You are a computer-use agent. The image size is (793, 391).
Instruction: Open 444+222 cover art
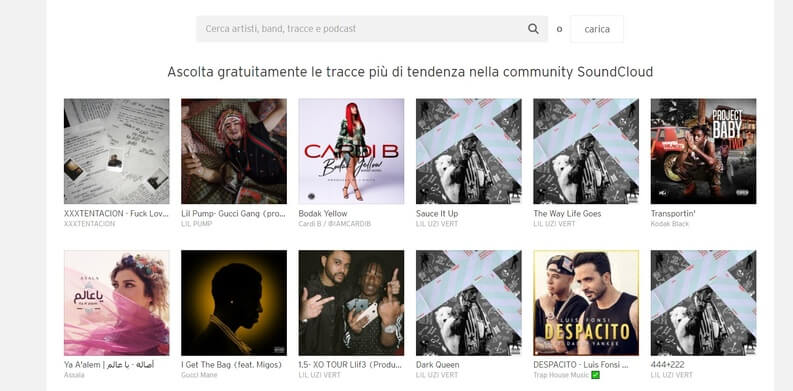703,303
